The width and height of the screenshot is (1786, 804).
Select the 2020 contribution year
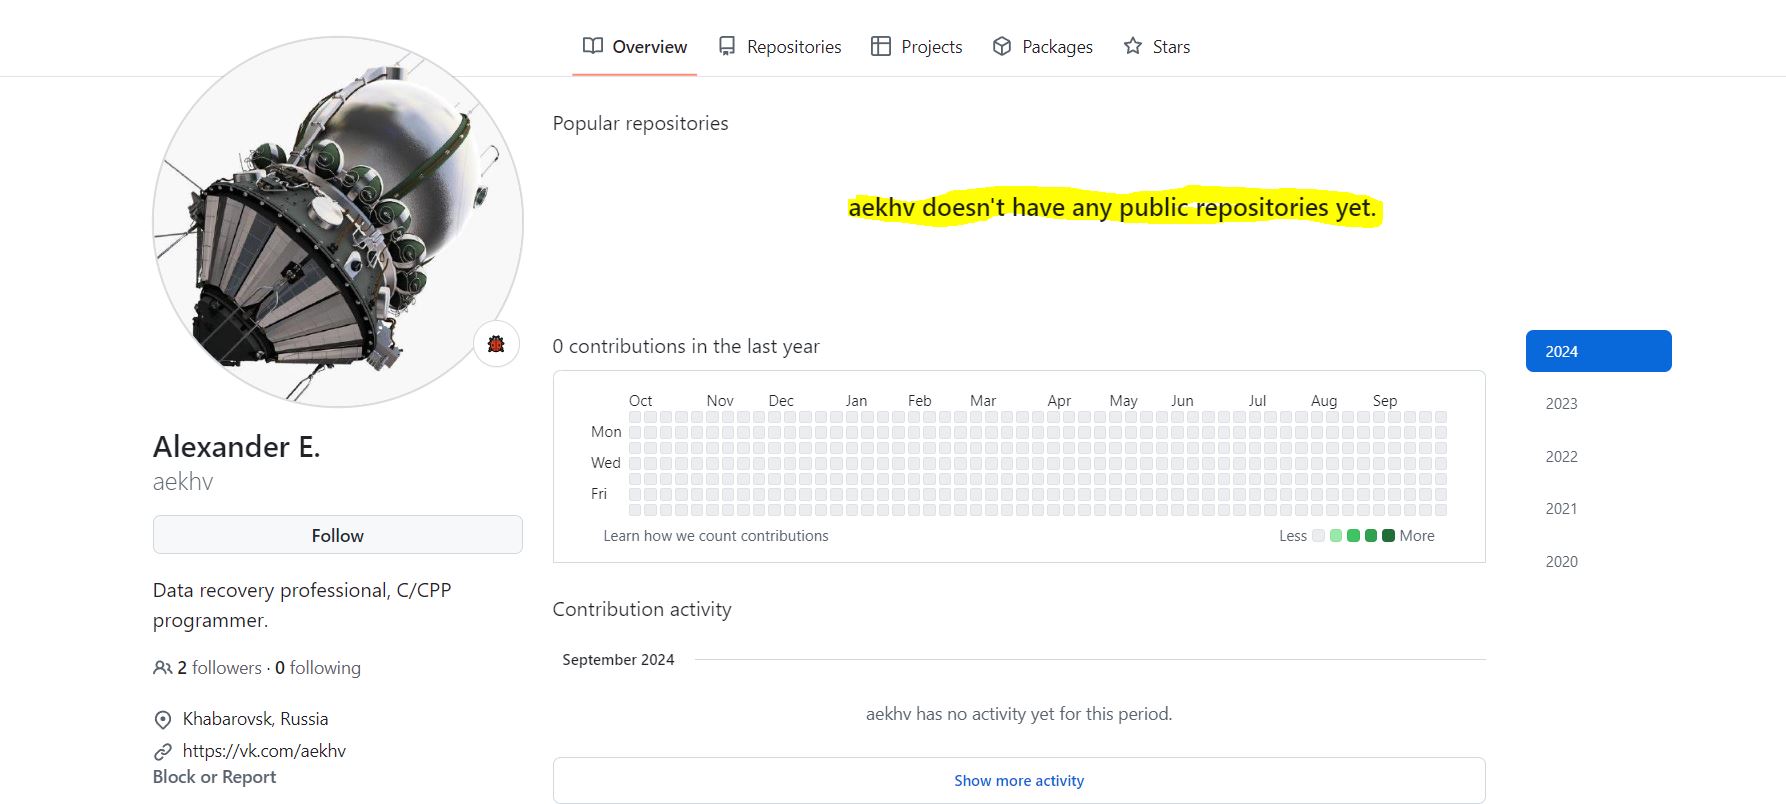click(1561, 562)
